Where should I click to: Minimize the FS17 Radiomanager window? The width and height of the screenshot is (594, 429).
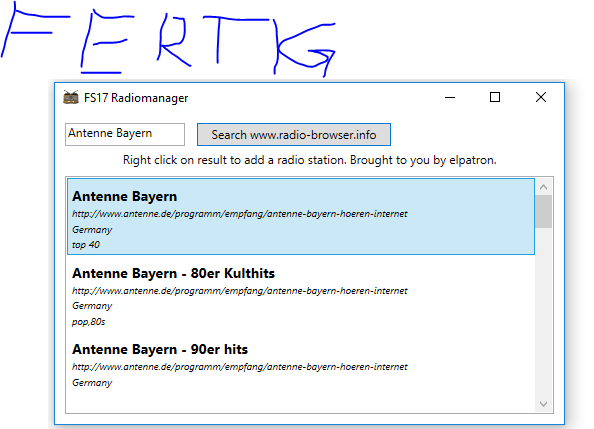[x=450, y=97]
